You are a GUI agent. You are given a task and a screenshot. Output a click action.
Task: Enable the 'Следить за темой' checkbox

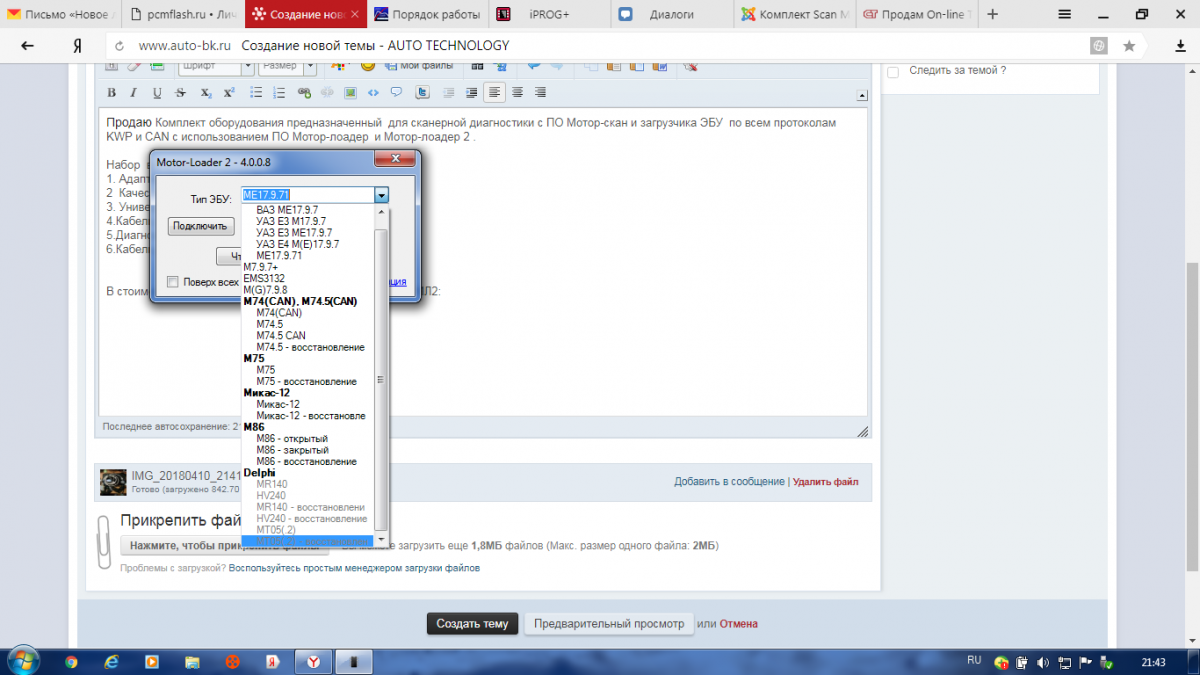(x=893, y=72)
